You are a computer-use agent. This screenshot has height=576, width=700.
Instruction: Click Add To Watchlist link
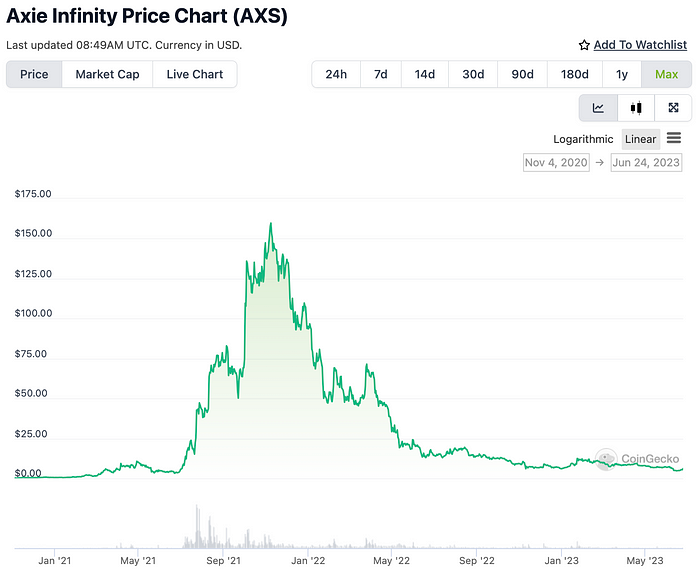640,45
